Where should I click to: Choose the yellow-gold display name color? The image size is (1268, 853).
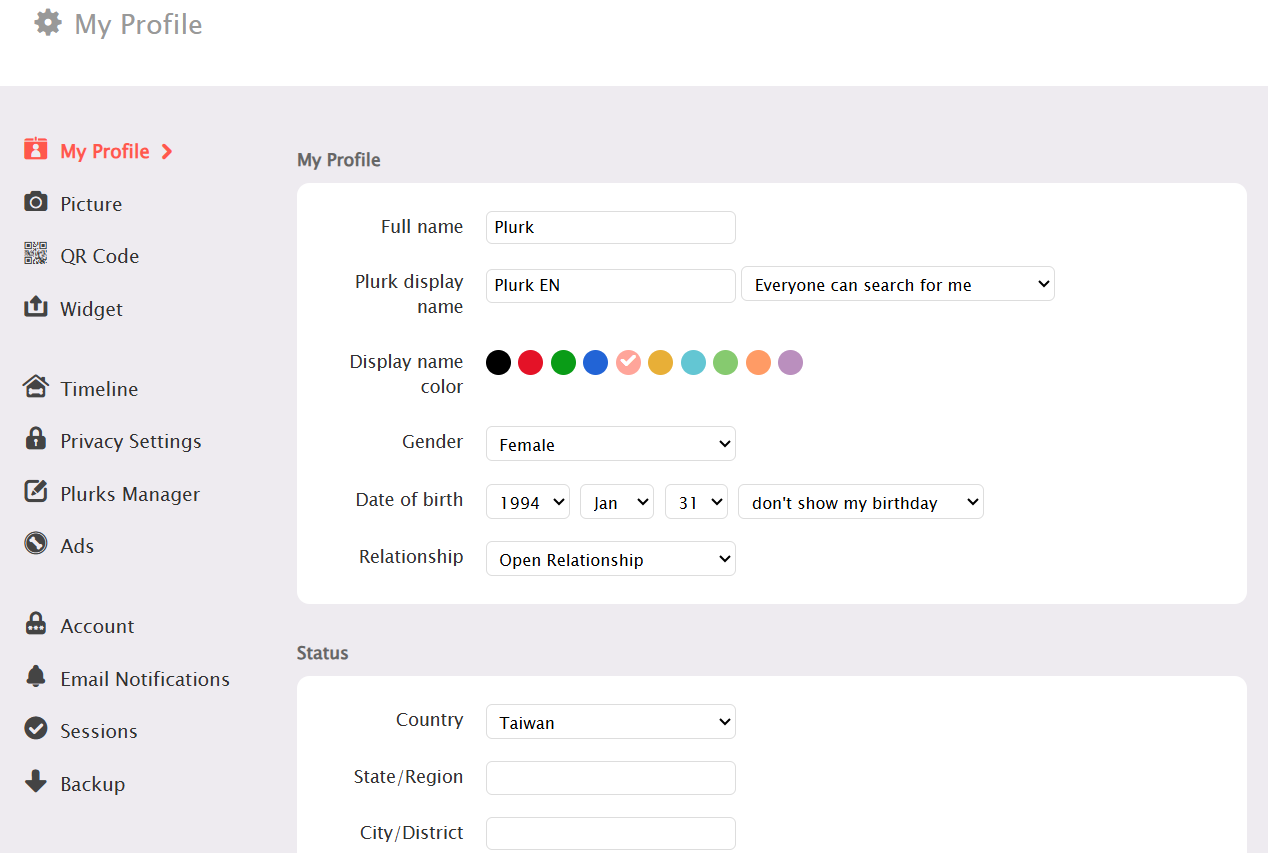click(x=661, y=362)
